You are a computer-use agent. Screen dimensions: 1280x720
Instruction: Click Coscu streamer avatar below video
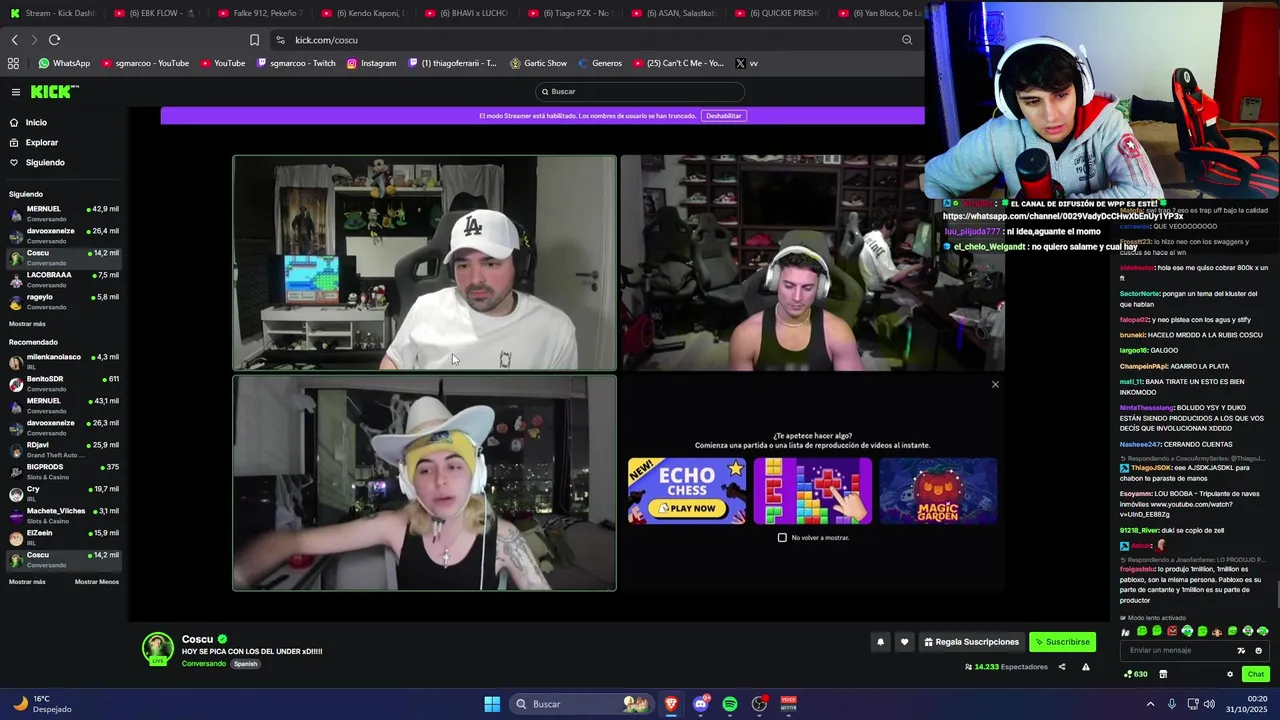pos(157,648)
